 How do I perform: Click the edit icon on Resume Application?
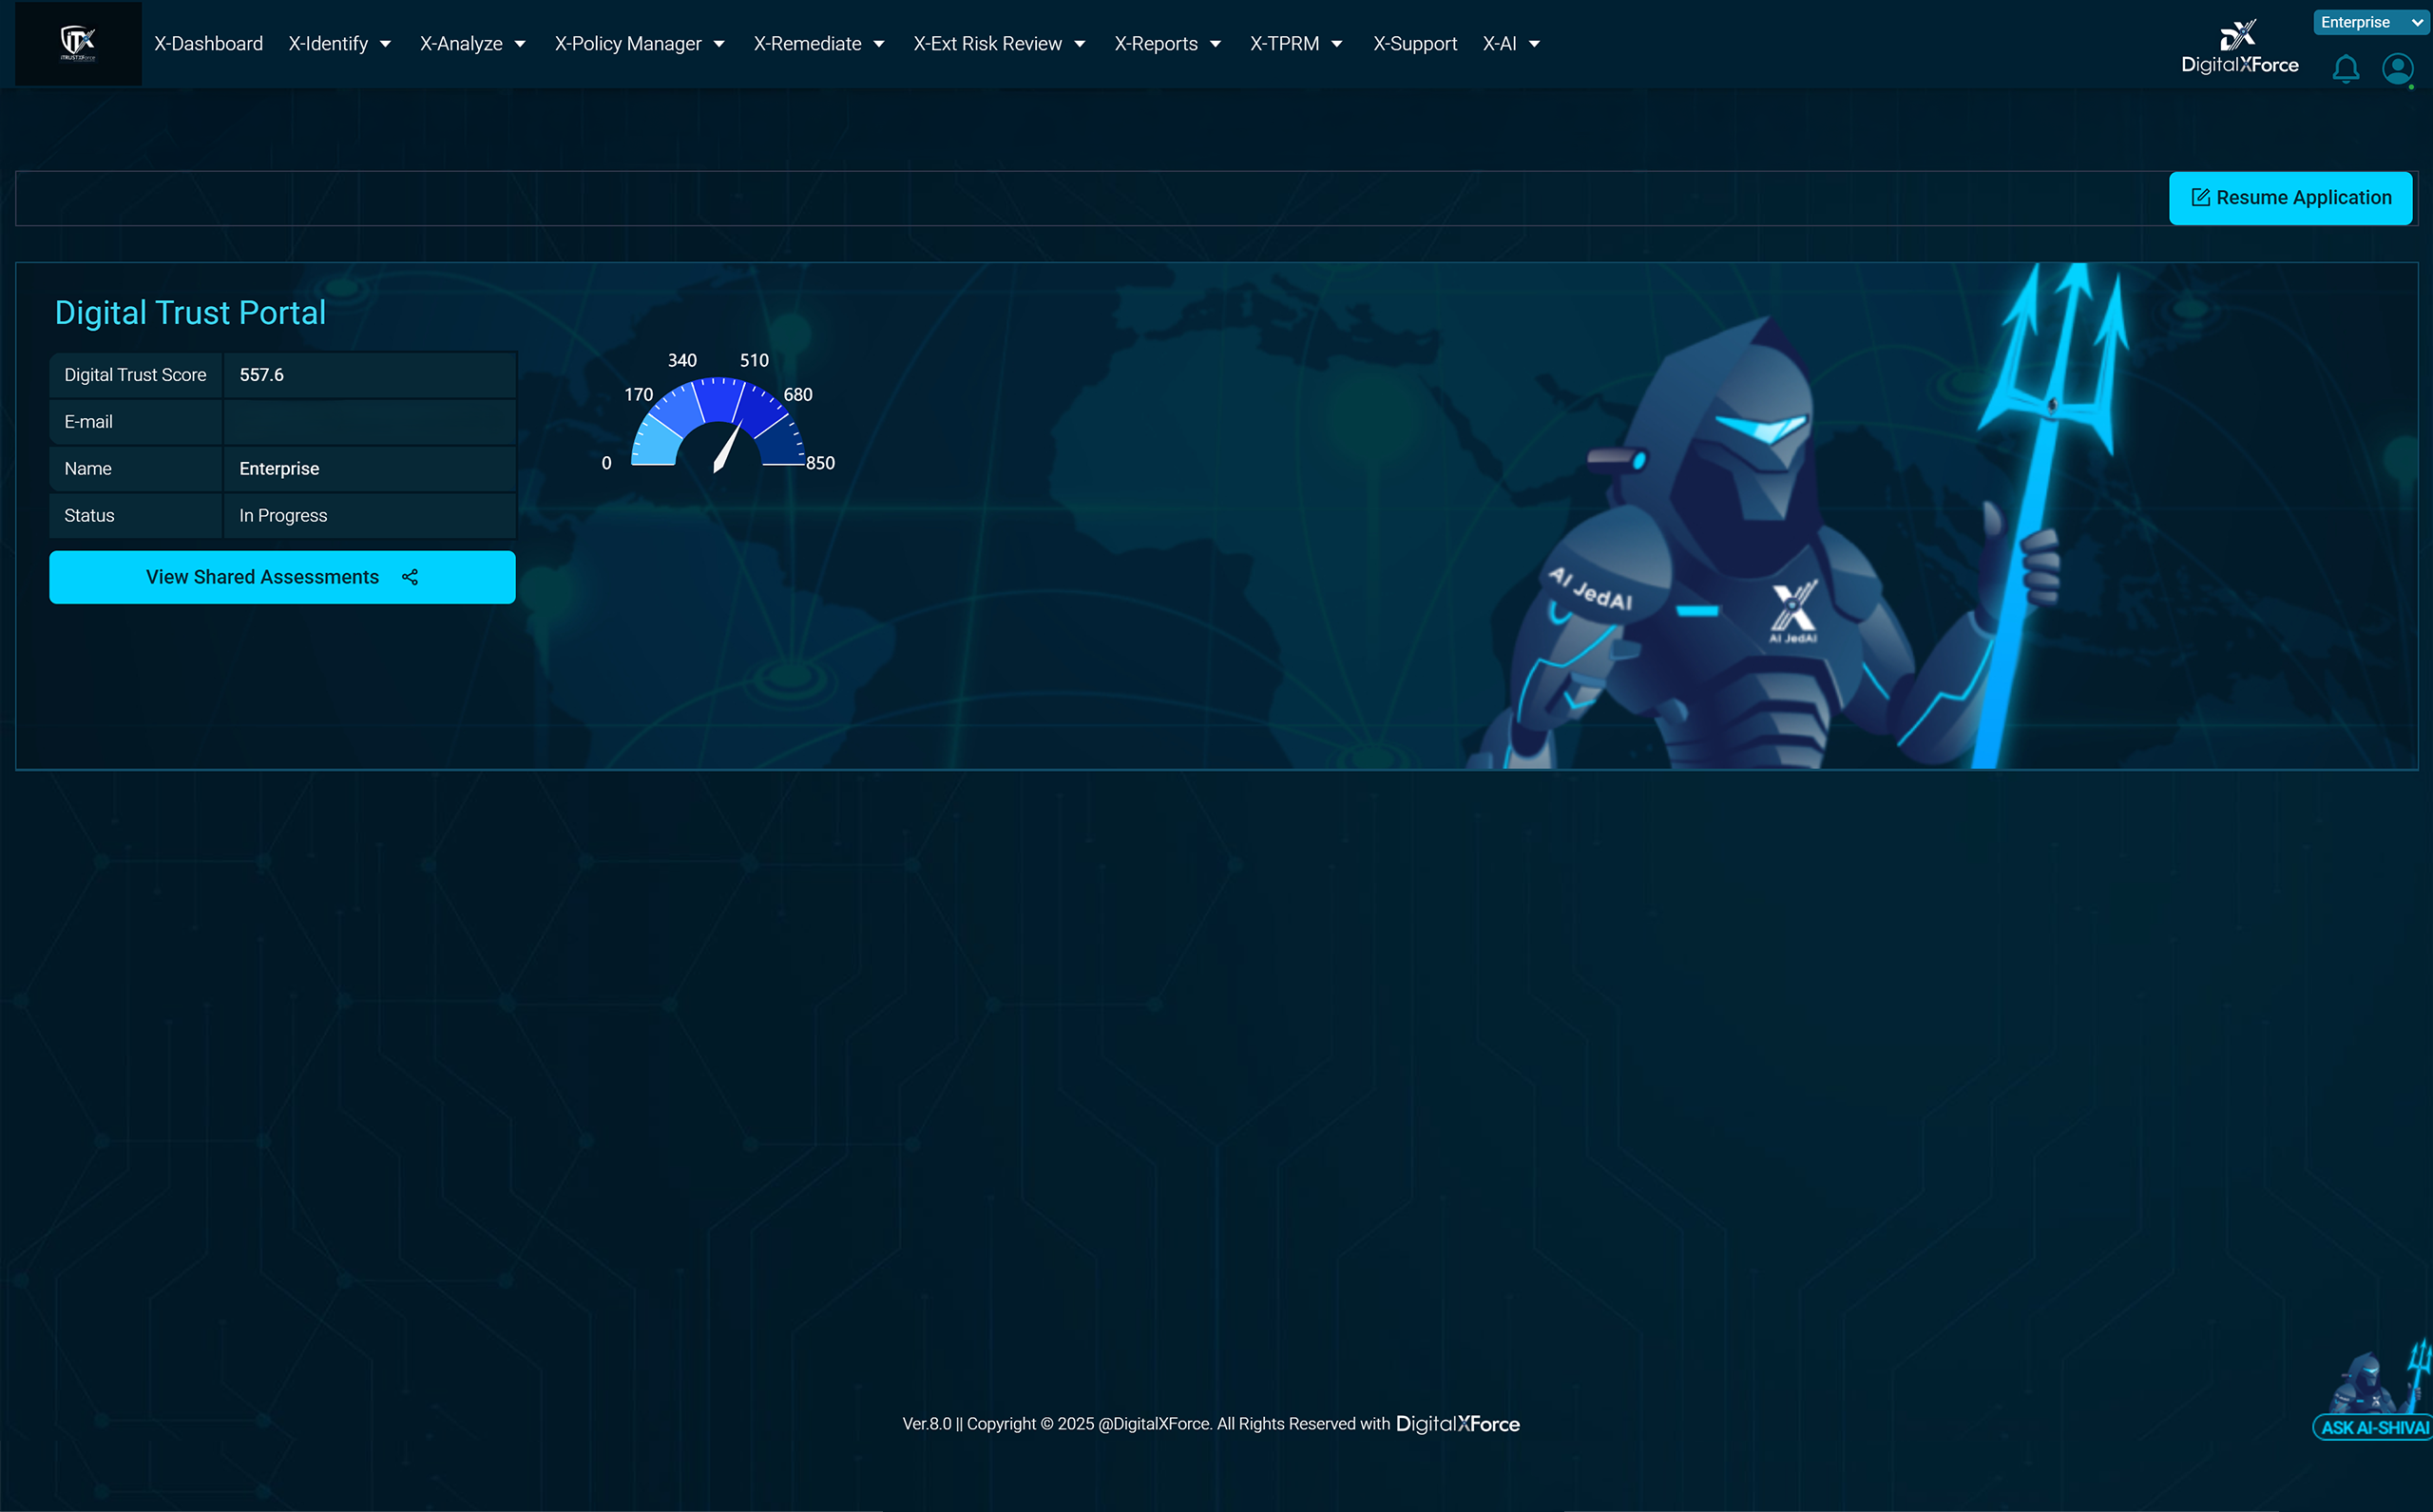coord(2200,198)
